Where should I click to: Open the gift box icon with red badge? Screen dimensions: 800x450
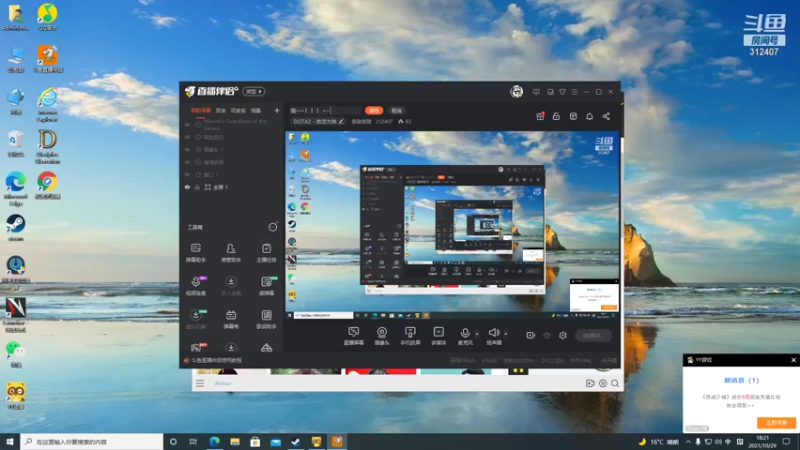[x=540, y=116]
